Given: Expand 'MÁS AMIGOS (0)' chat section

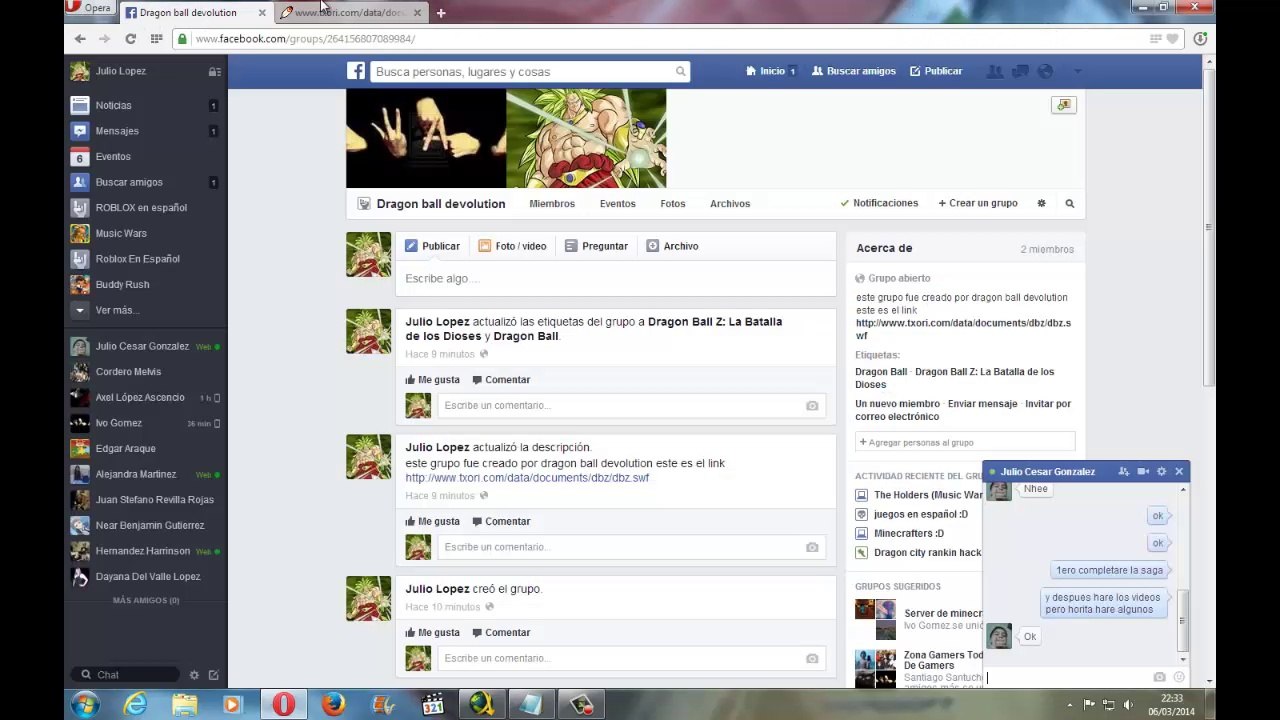Looking at the screenshot, I should tap(146, 600).
